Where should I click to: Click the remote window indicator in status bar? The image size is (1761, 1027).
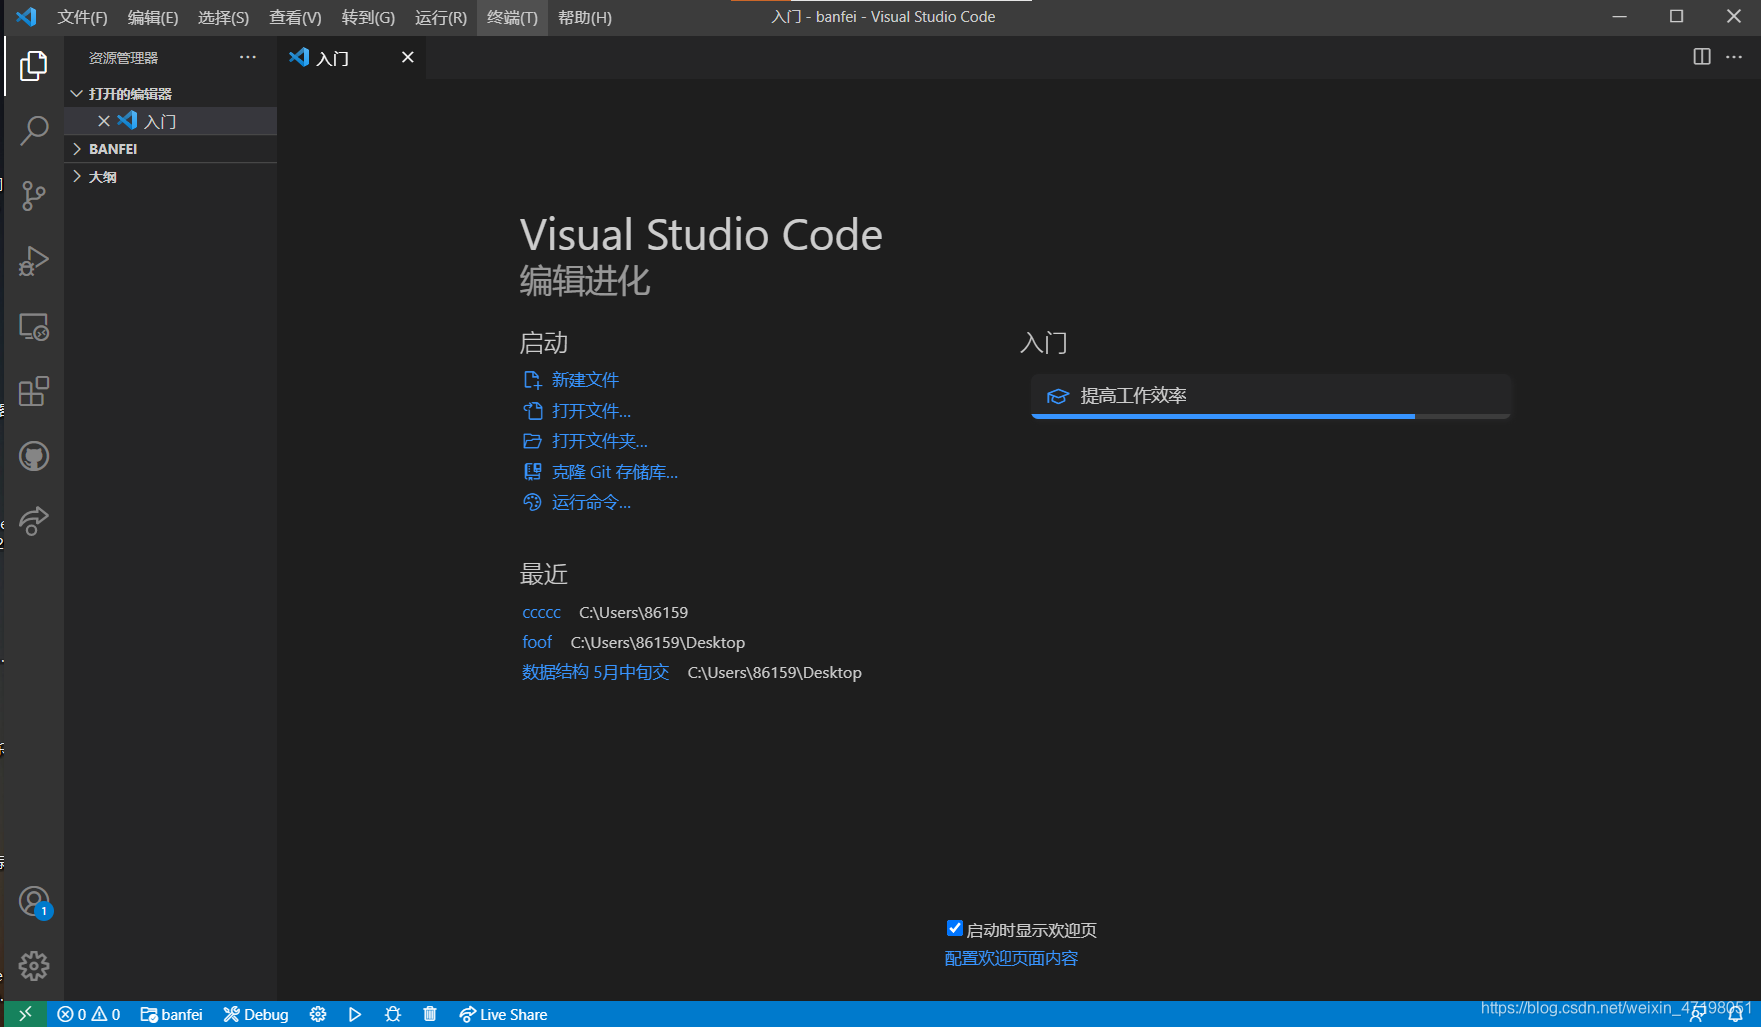click(25, 1014)
